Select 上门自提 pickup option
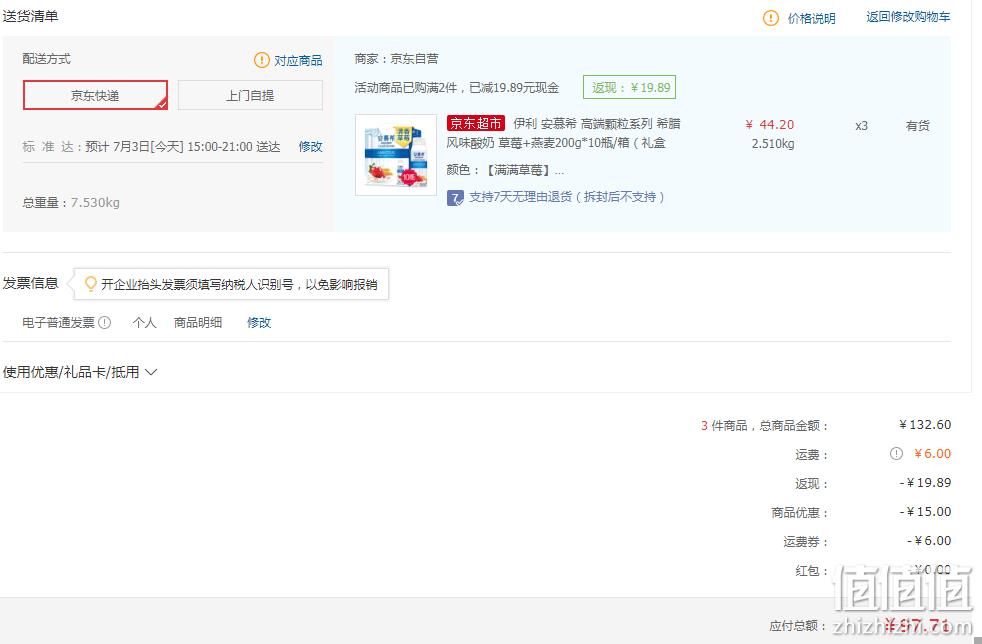Viewport: 982px width, 644px height. coord(250,95)
